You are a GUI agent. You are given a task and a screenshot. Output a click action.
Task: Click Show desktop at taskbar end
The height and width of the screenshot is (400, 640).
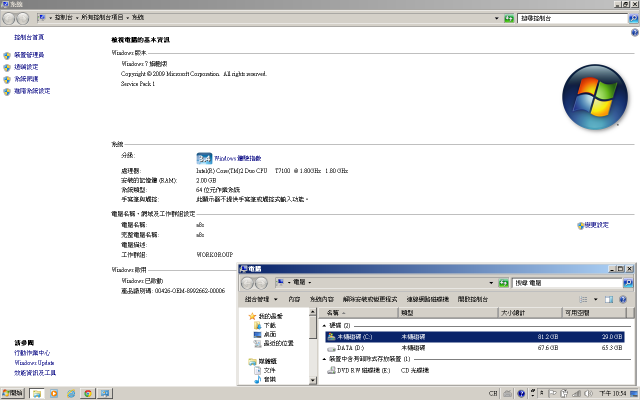(634, 393)
